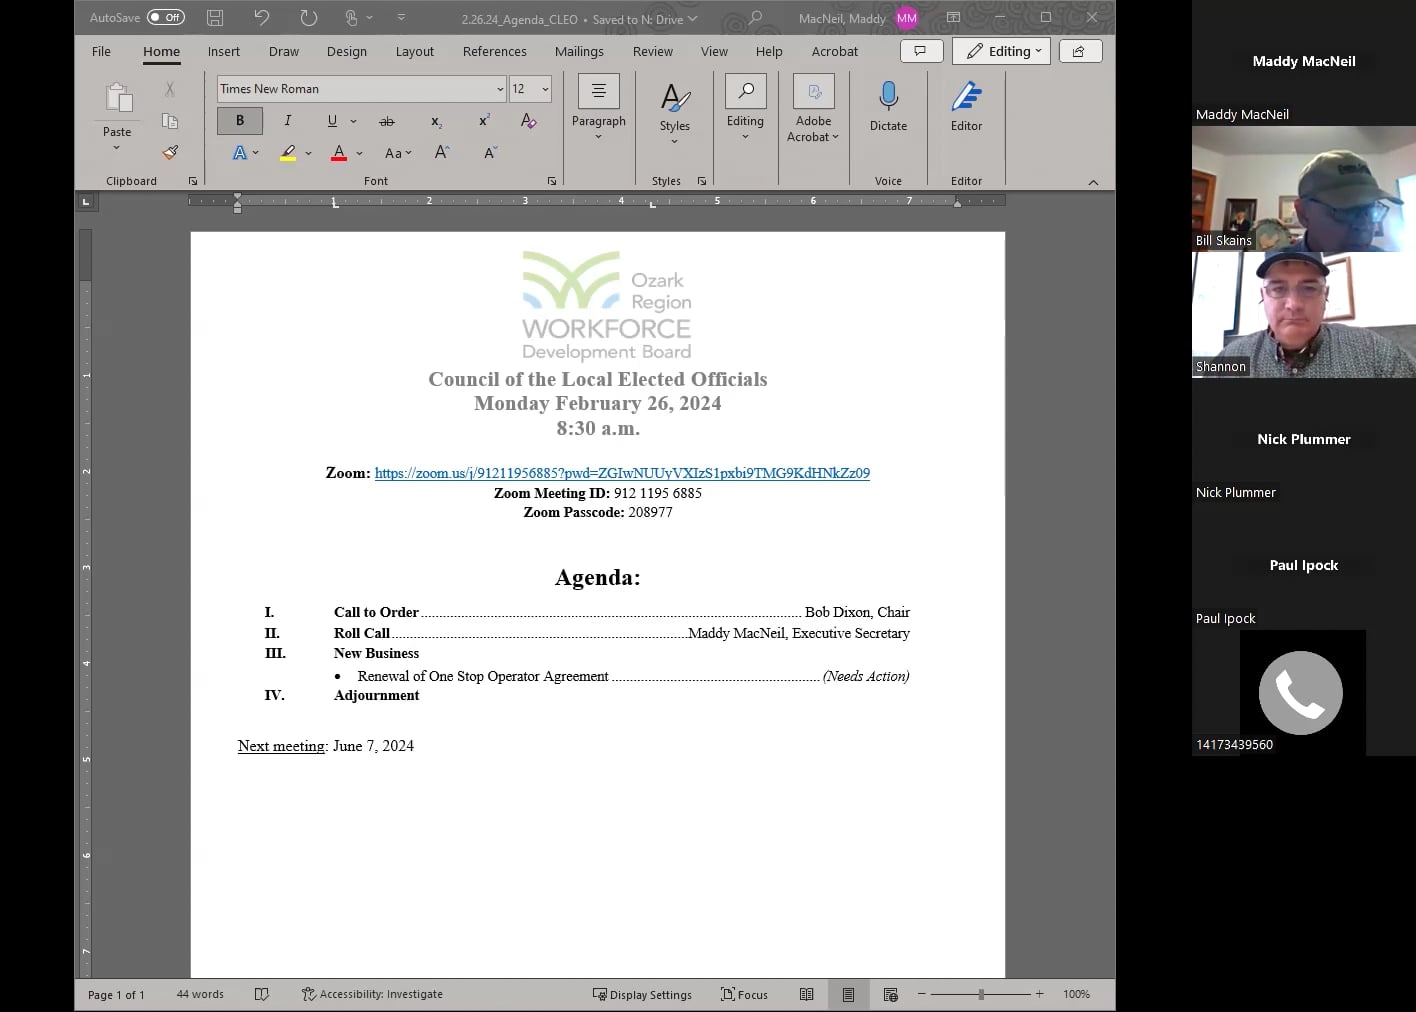Click Accessibility: Investigate in status bar
This screenshot has width=1416, height=1012.
[x=372, y=994]
